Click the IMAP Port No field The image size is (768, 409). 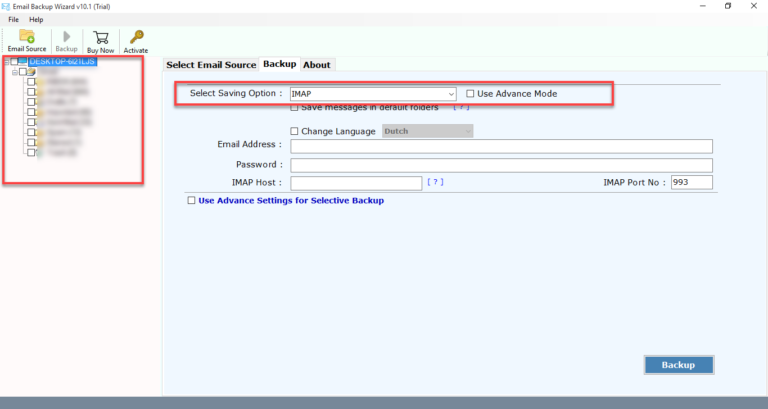pos(691,183)
